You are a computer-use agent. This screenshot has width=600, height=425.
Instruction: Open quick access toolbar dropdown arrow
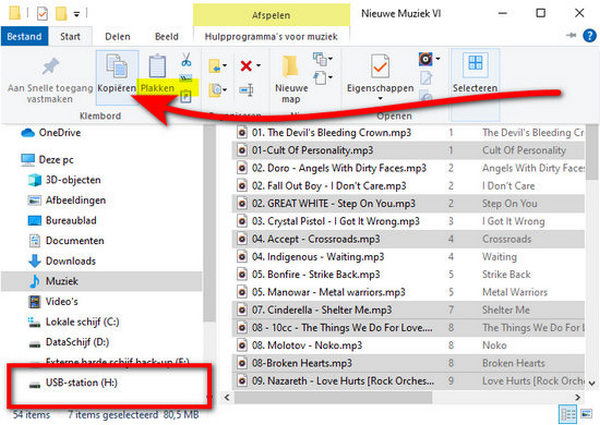pyautogui.click(x=77, y=14)
